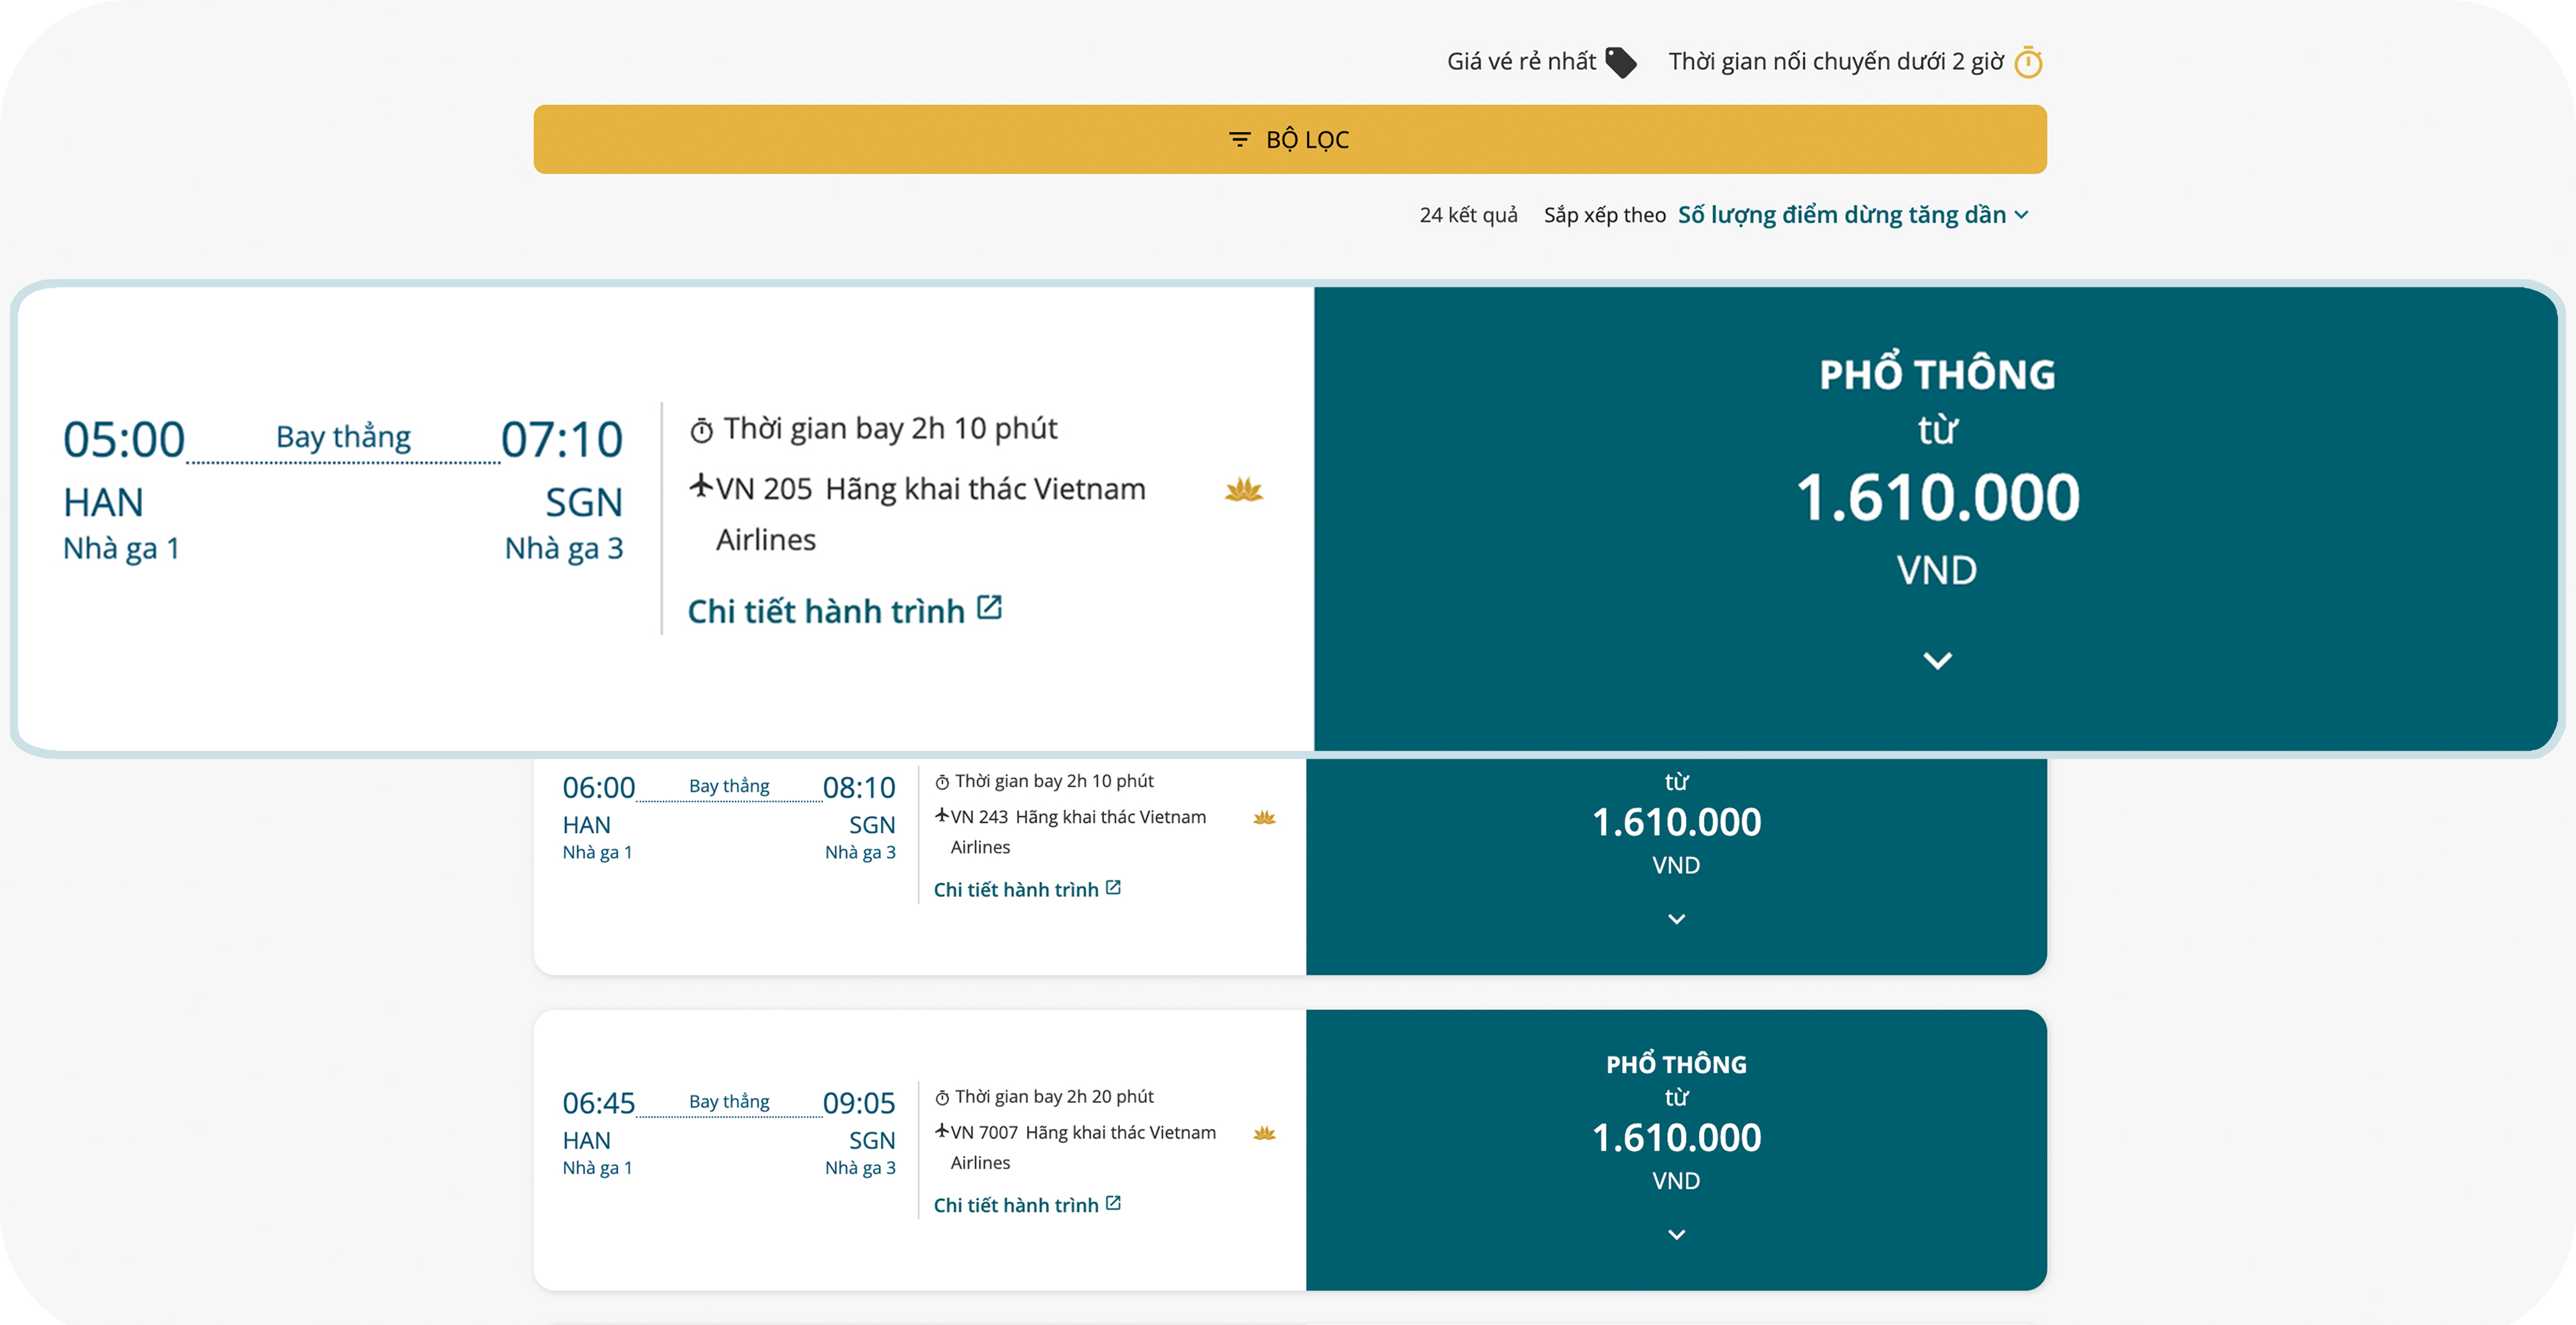The height and width of the screenshot is (1325, 2576).
Task: Click the lotus logo on the VN 7007 flight
Action: tap(1264, 1133)
